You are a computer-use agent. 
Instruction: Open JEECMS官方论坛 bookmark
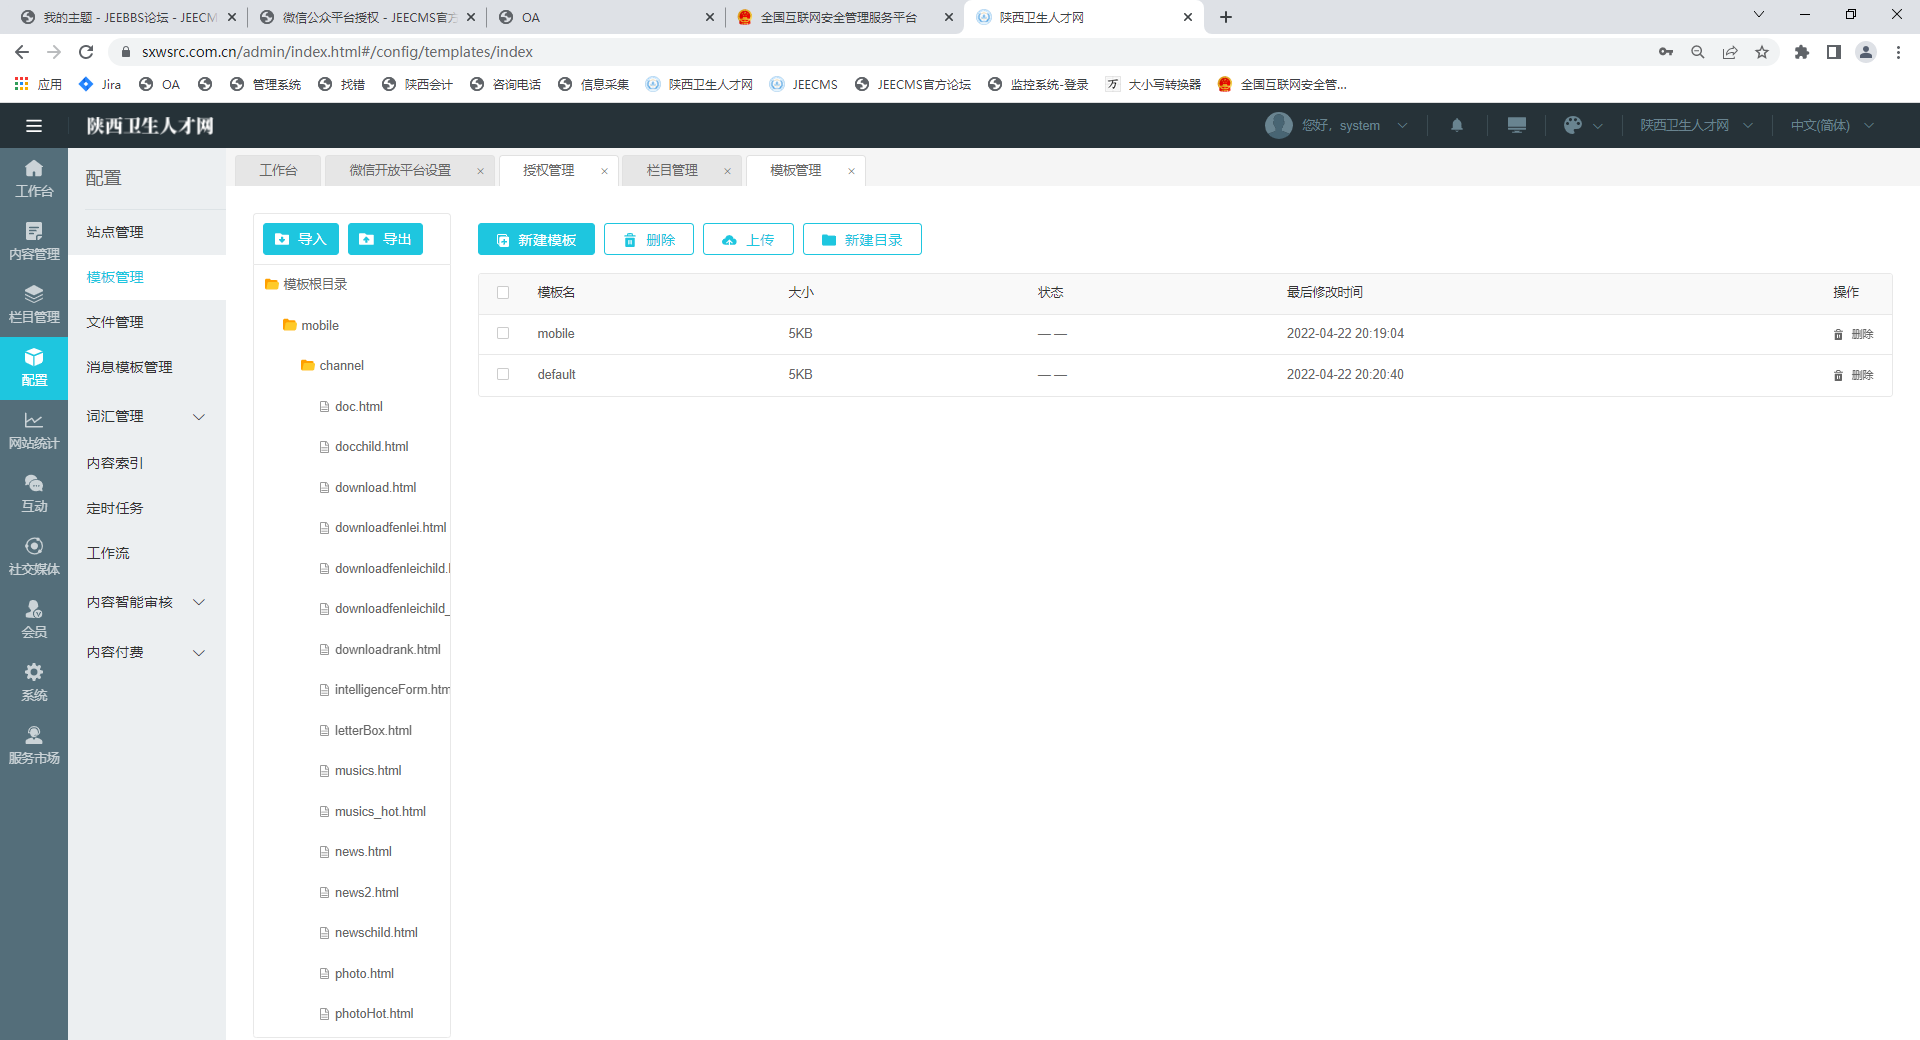(x=913, y=85)
